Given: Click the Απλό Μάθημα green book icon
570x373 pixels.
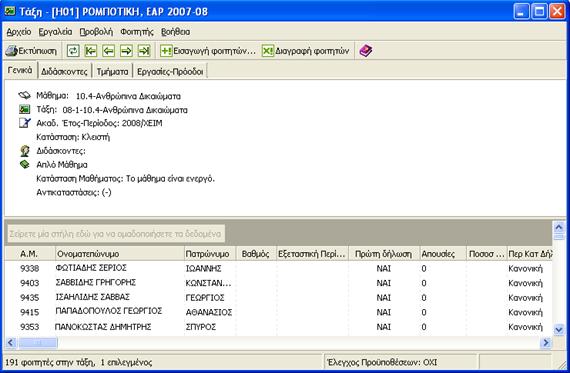Looking at the screenshot, I should point(25,164).
